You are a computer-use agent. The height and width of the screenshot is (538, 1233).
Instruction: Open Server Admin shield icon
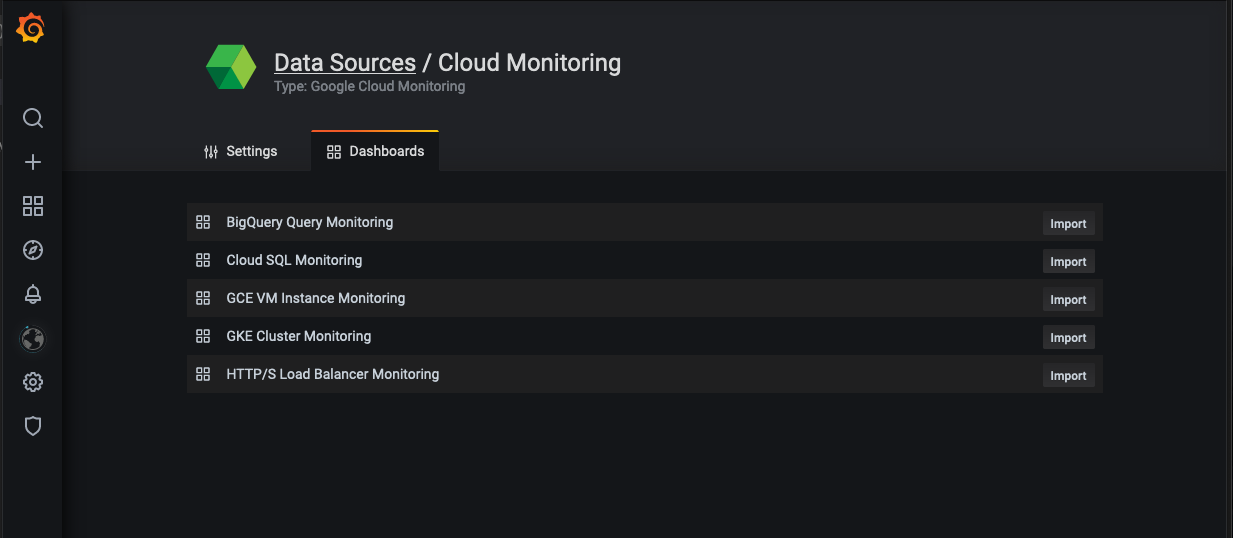pyautogui.click(x=33, y=426)
